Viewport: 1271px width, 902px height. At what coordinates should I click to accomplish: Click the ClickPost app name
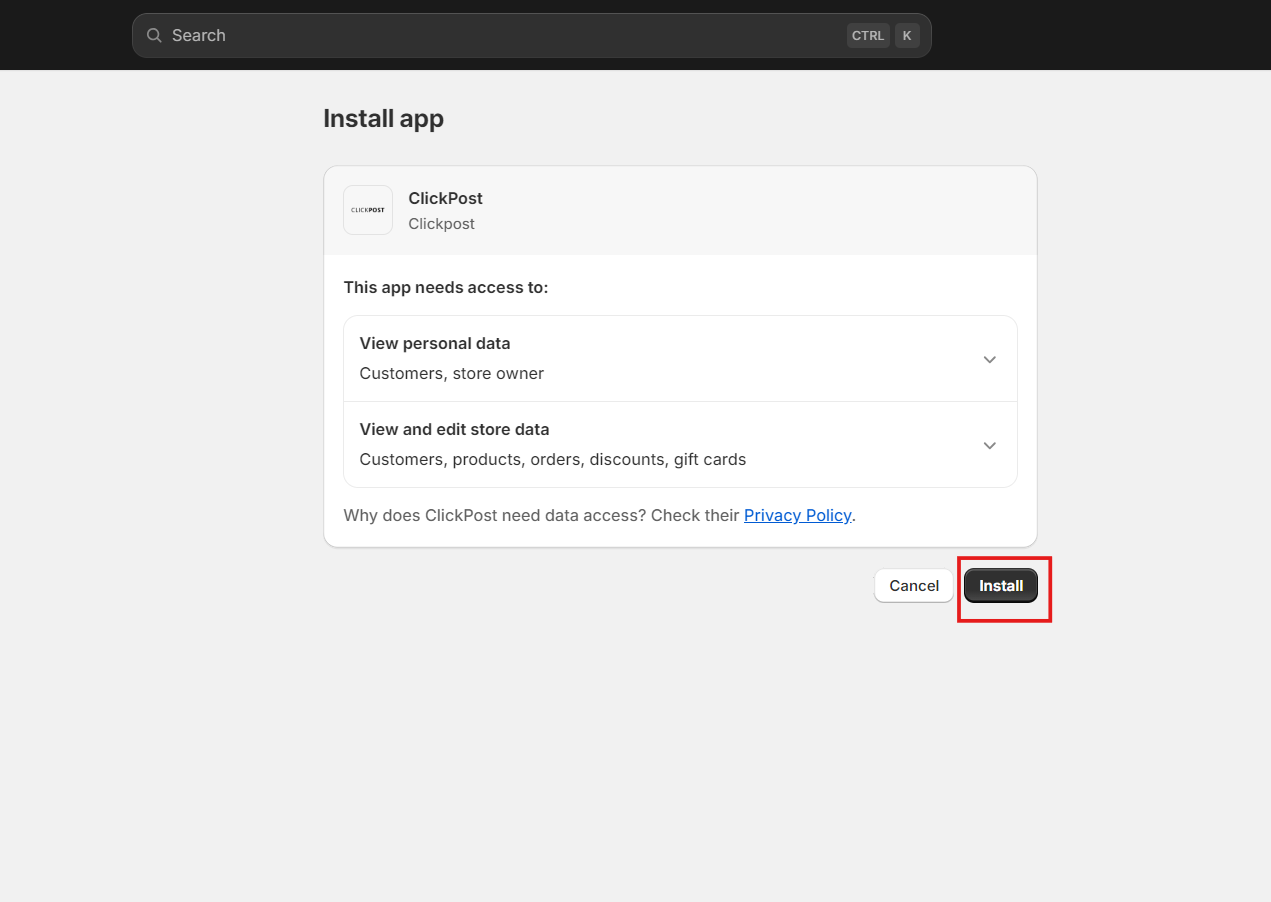tap(445, 198)
